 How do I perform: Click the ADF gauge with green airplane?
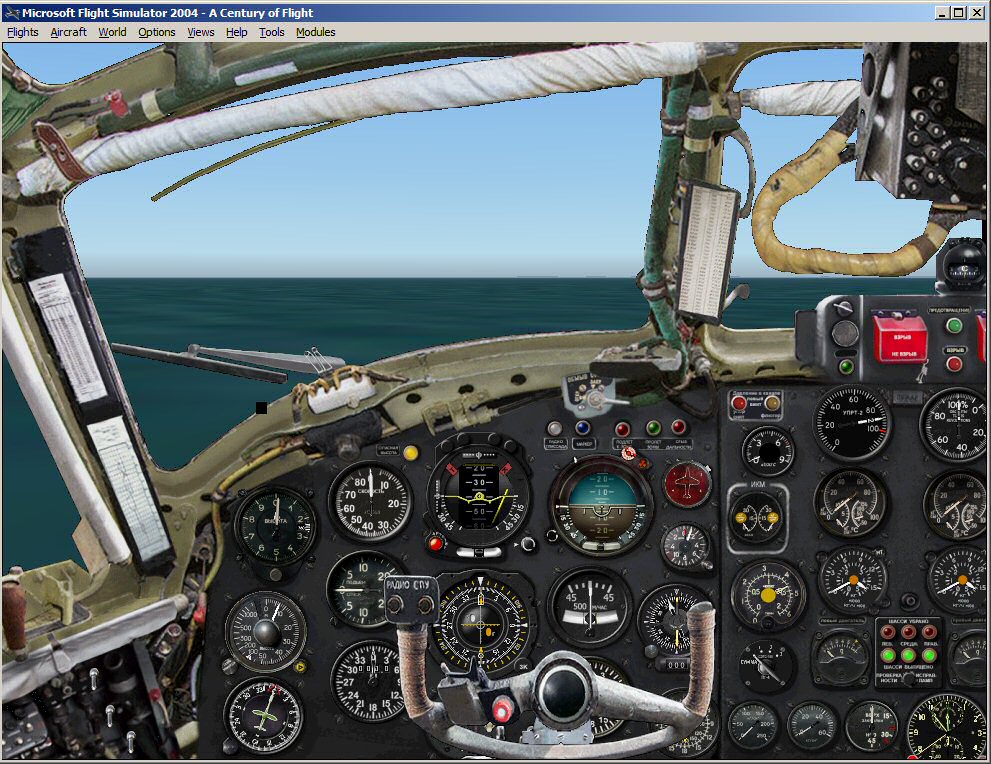point(264,715)
